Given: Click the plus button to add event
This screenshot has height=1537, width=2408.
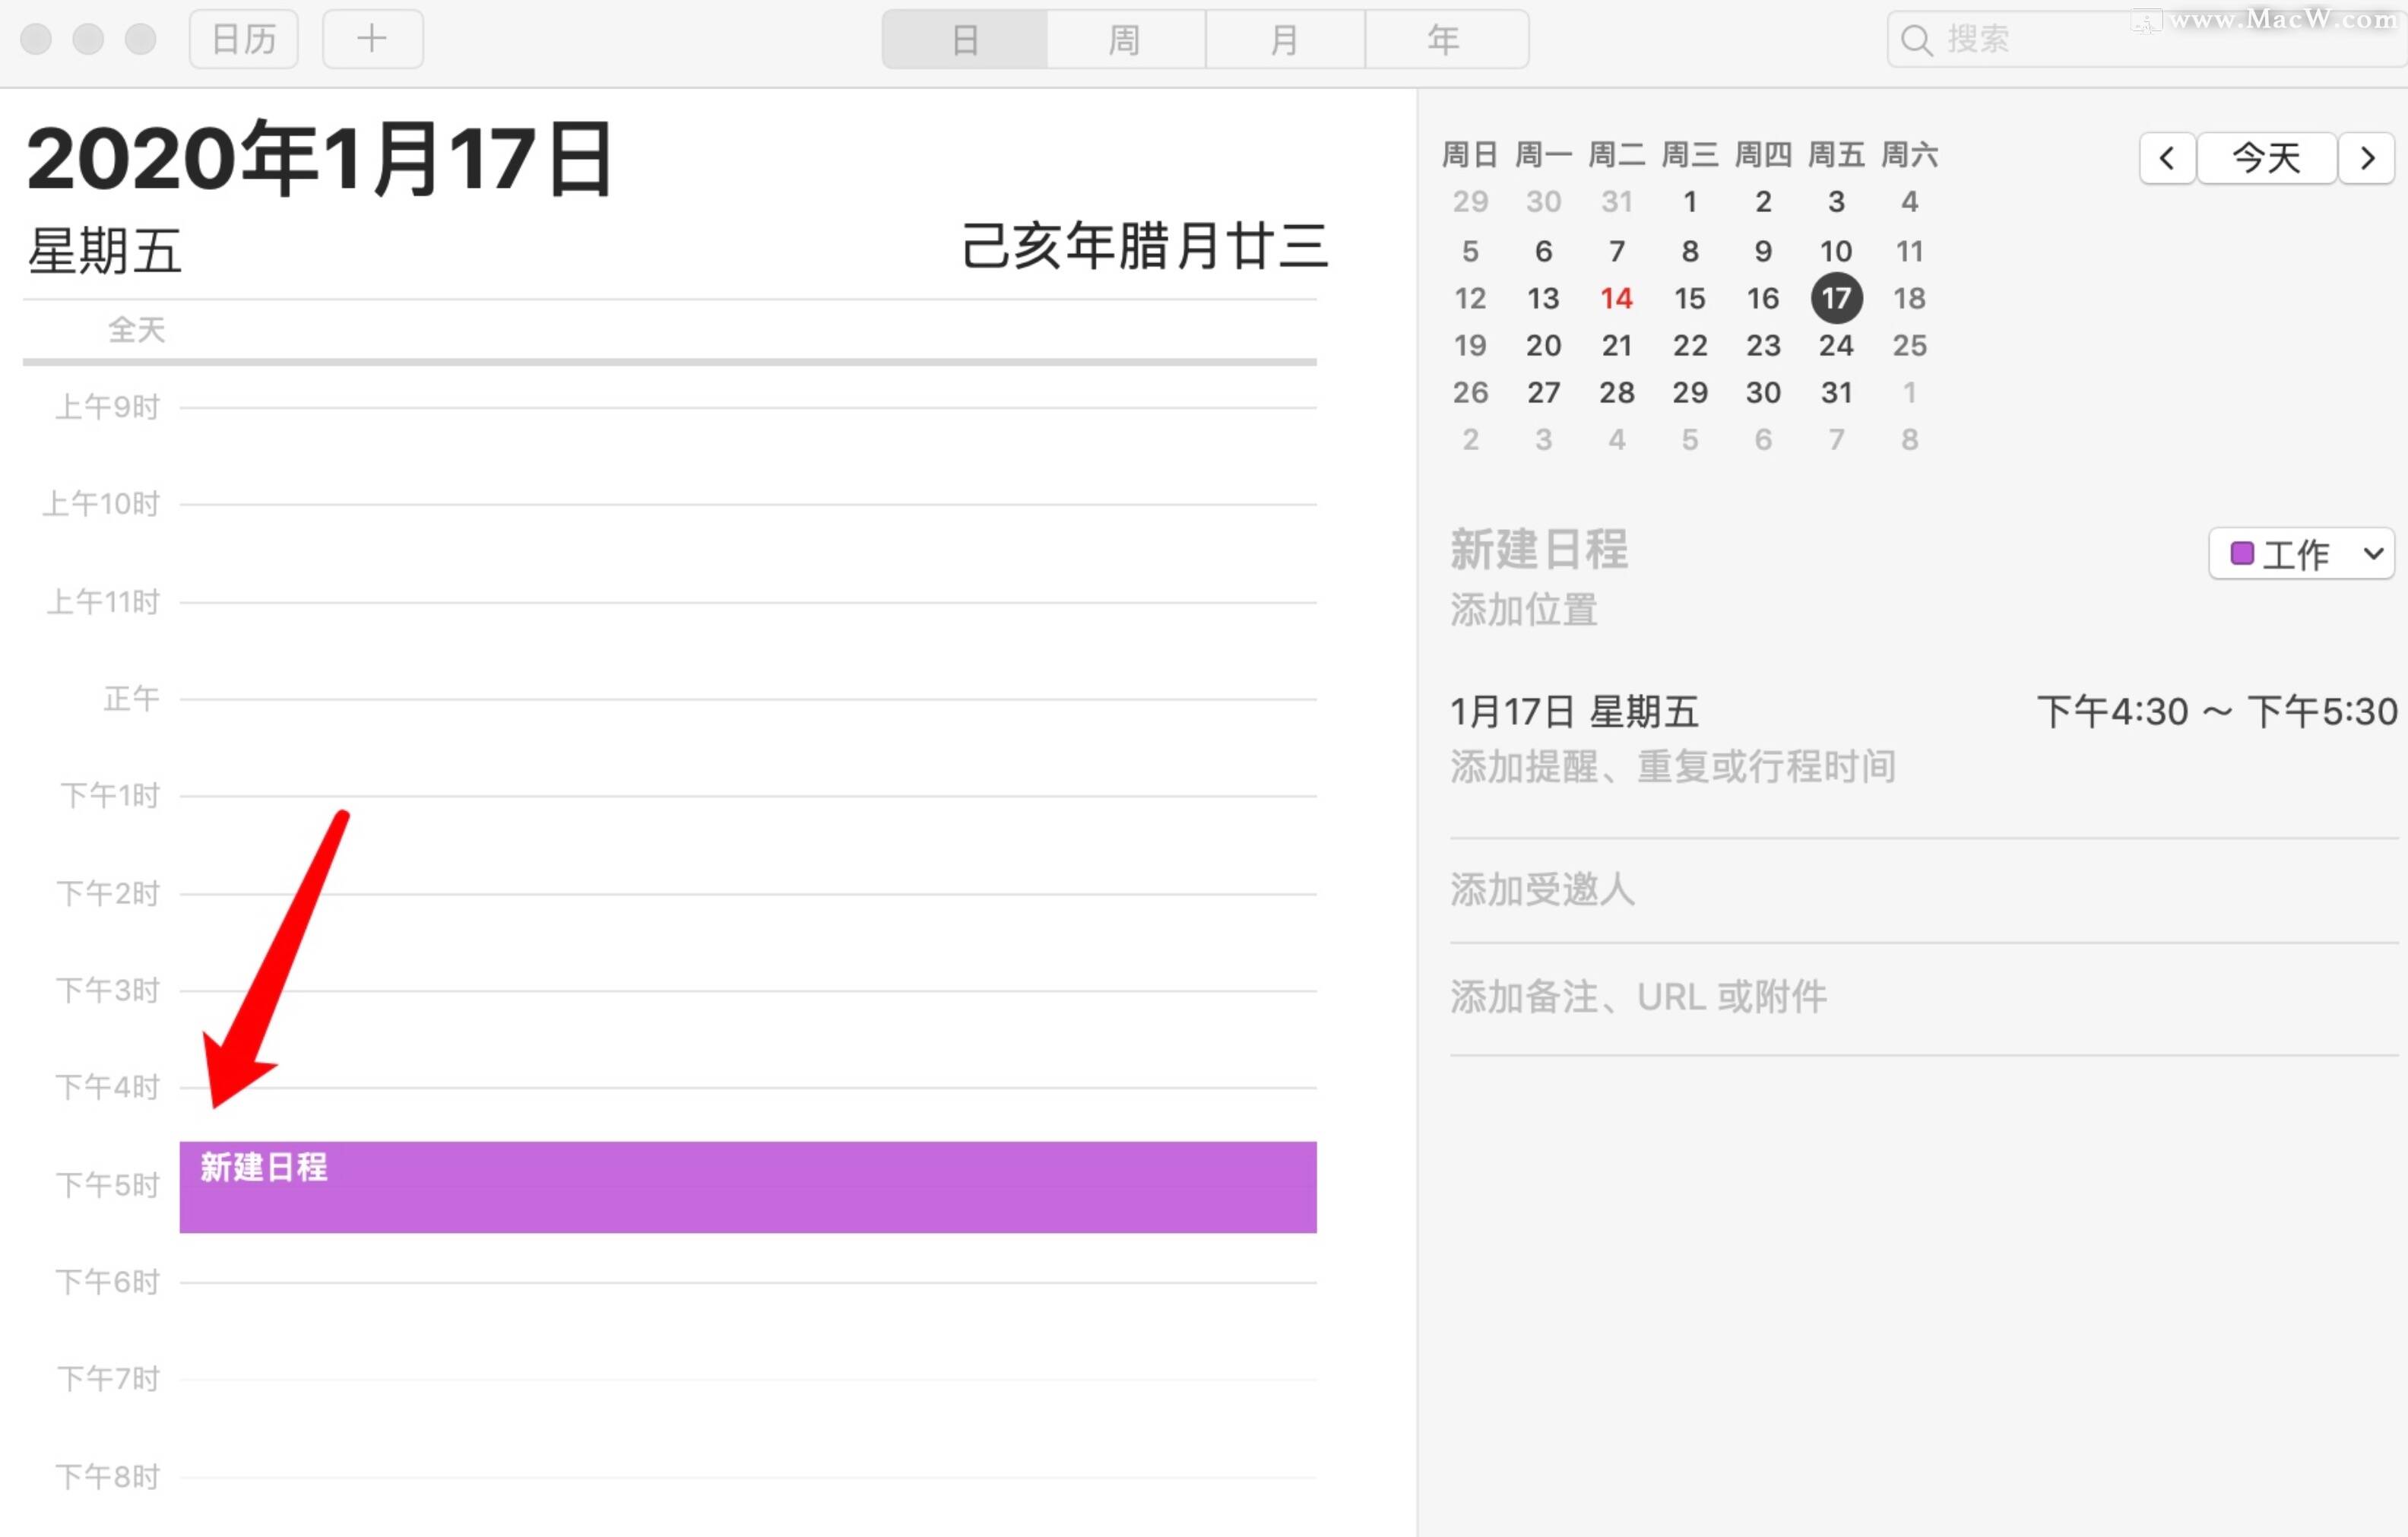Looking at the screenshot, I should tap(372, 39).
